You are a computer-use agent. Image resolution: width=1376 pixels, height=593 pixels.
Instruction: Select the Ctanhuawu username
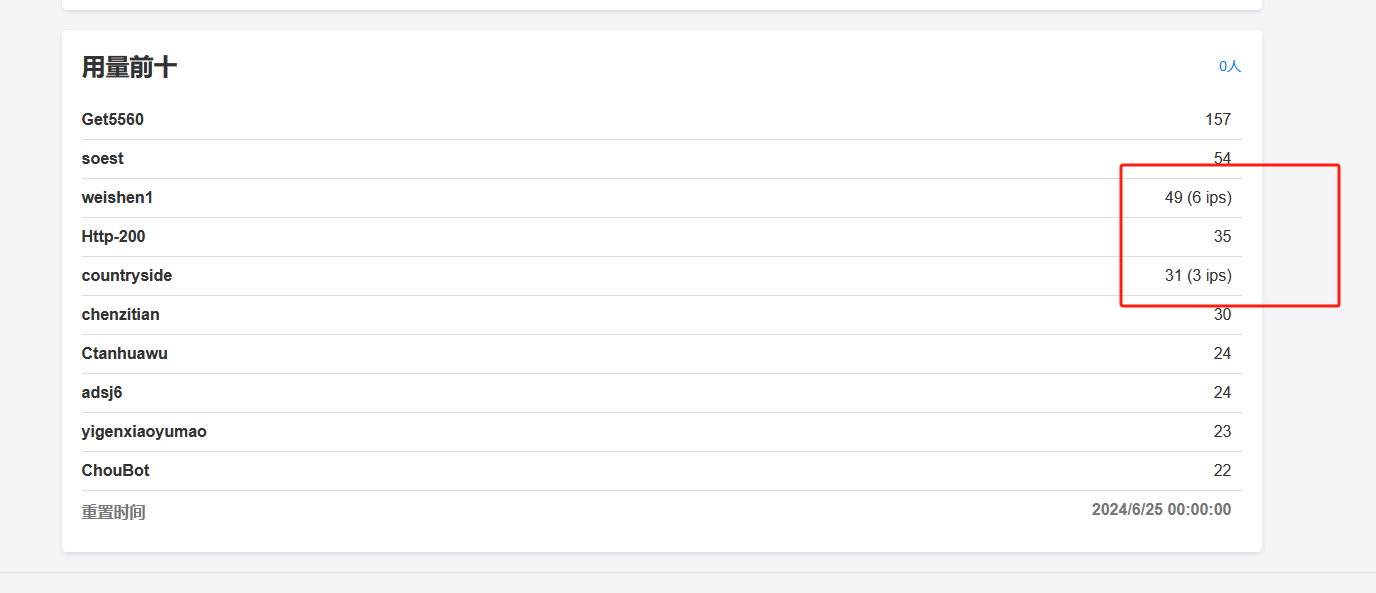[x=125, y=354]
